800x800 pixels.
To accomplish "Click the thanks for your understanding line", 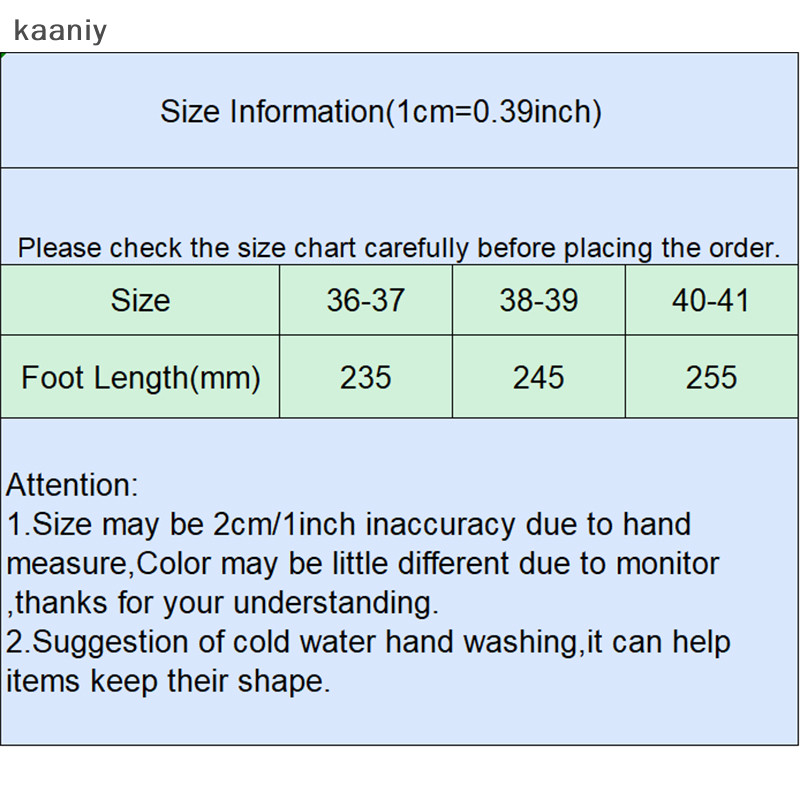I will [222, 603].
